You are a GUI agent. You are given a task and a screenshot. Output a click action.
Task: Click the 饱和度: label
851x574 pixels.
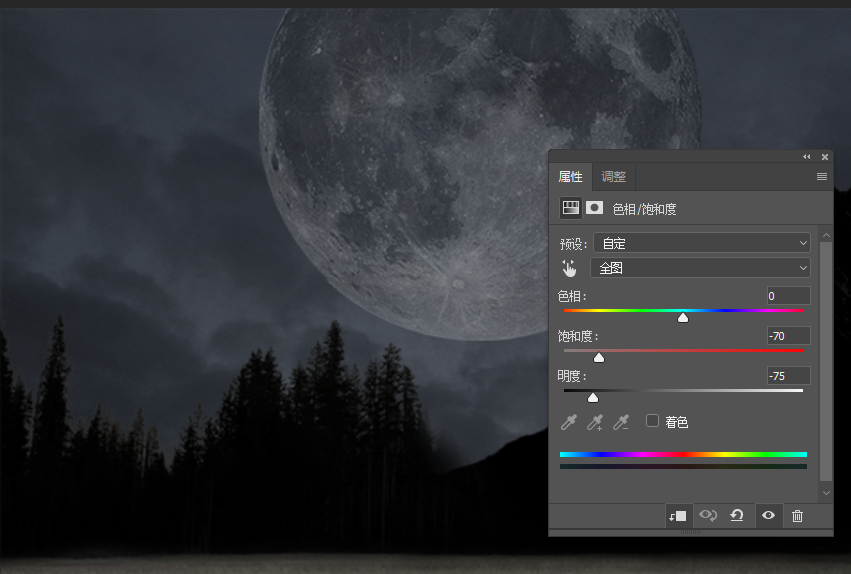tap(578, 336)
